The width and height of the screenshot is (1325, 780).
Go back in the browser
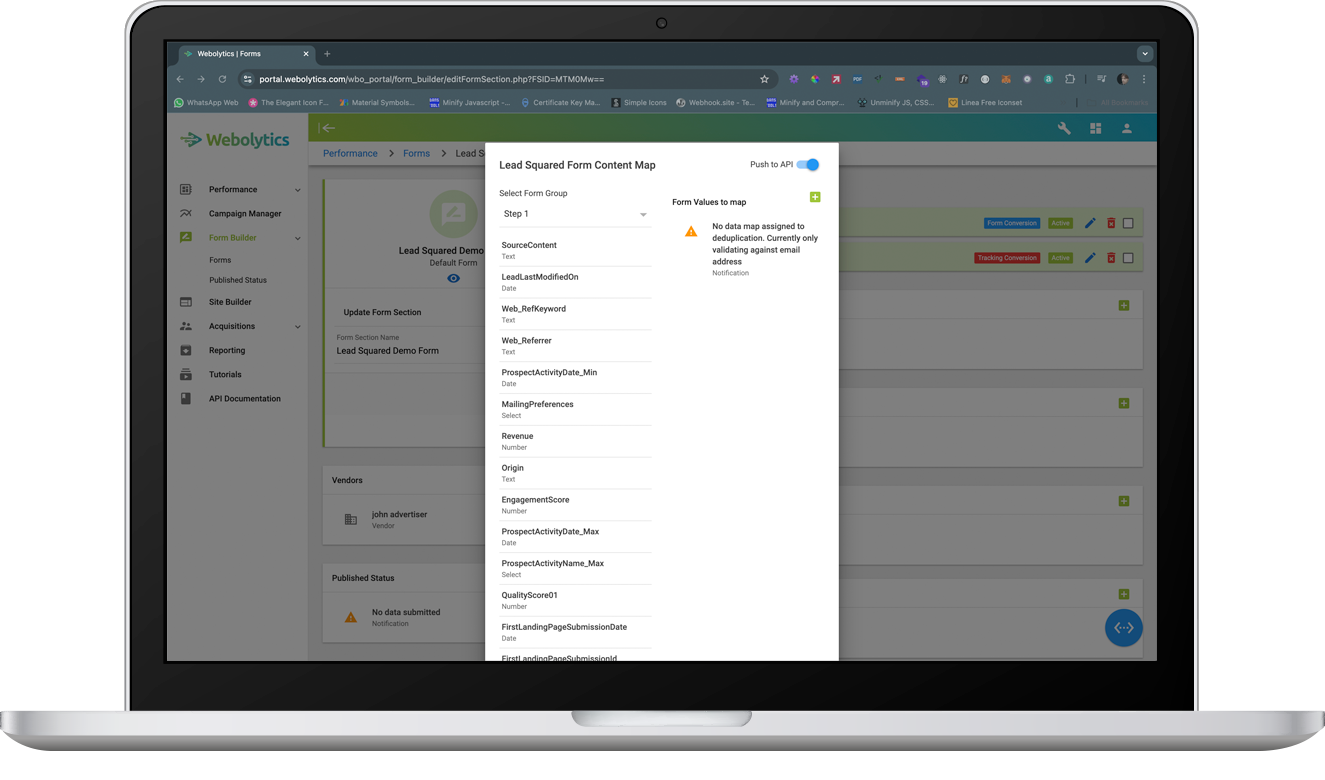[180, 79]
